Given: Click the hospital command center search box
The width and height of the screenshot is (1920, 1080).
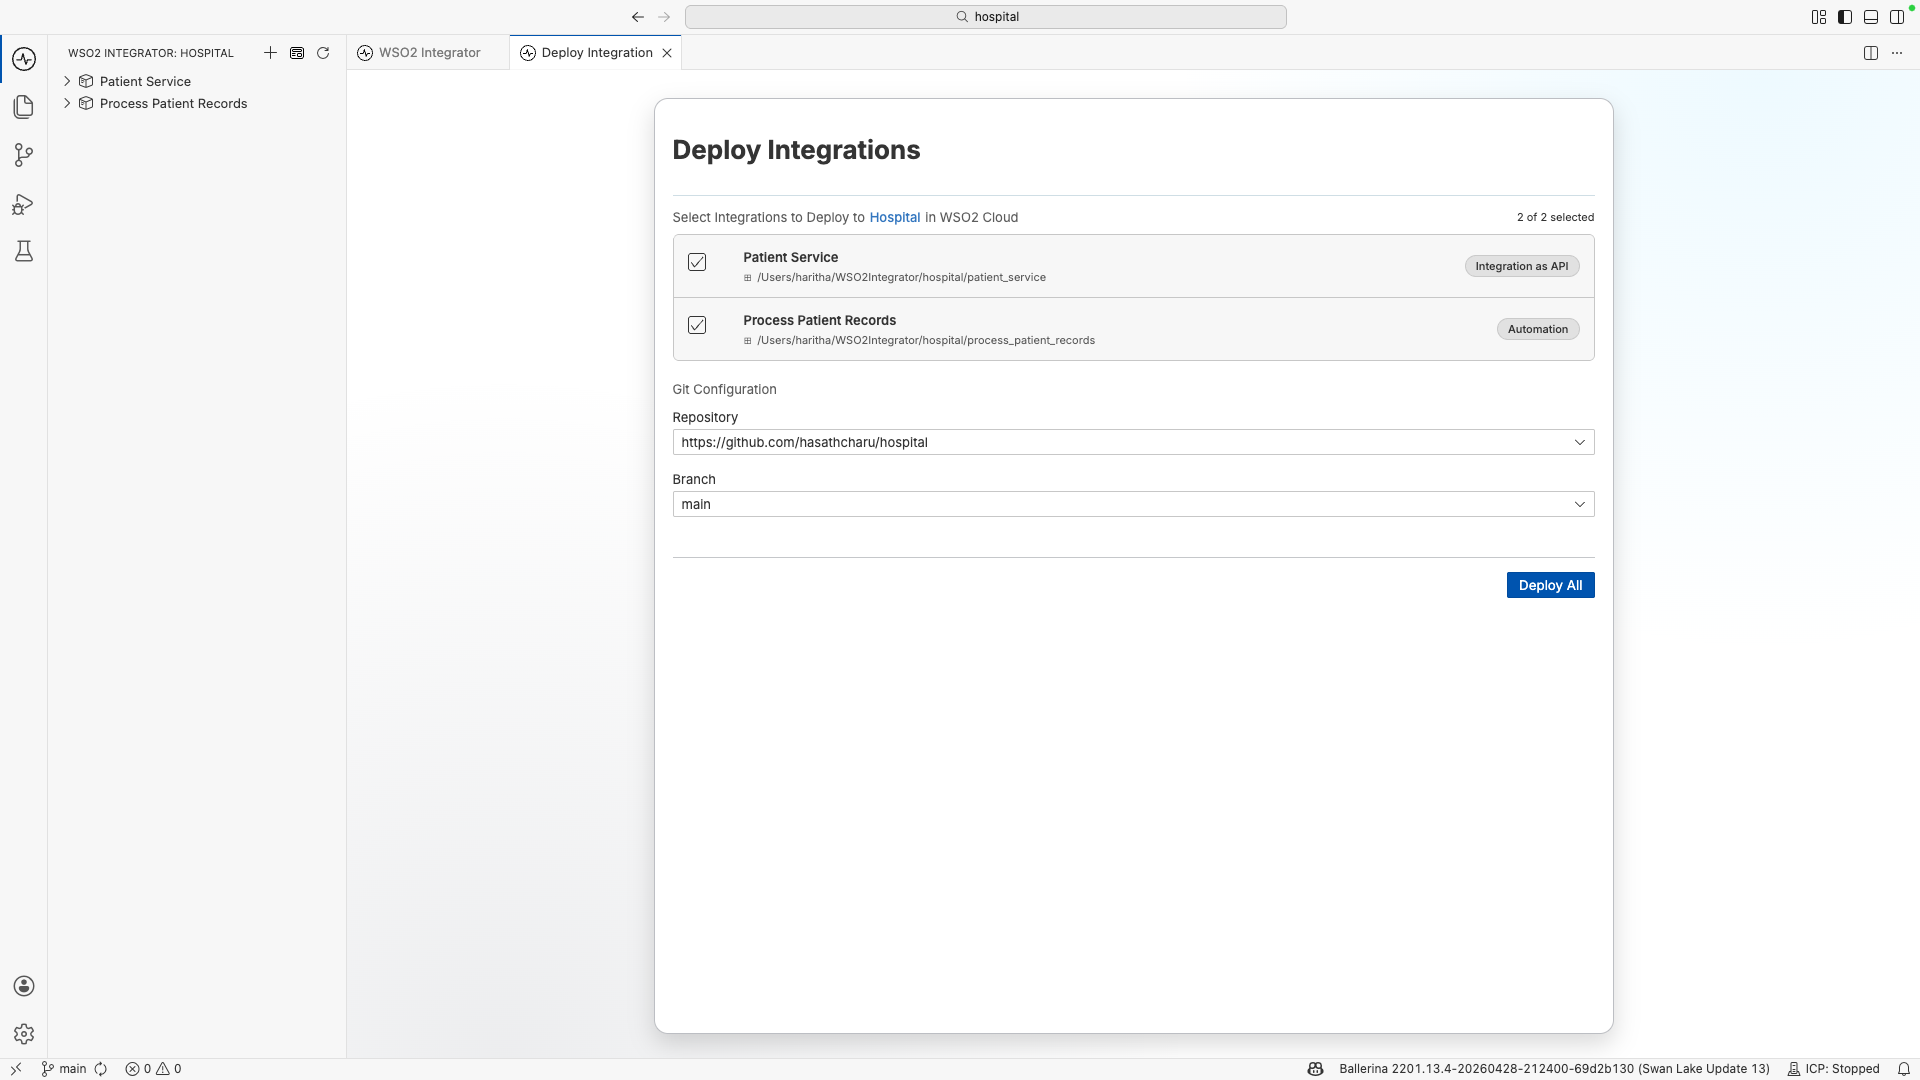Looking at the screenshot, I should 985,17.
